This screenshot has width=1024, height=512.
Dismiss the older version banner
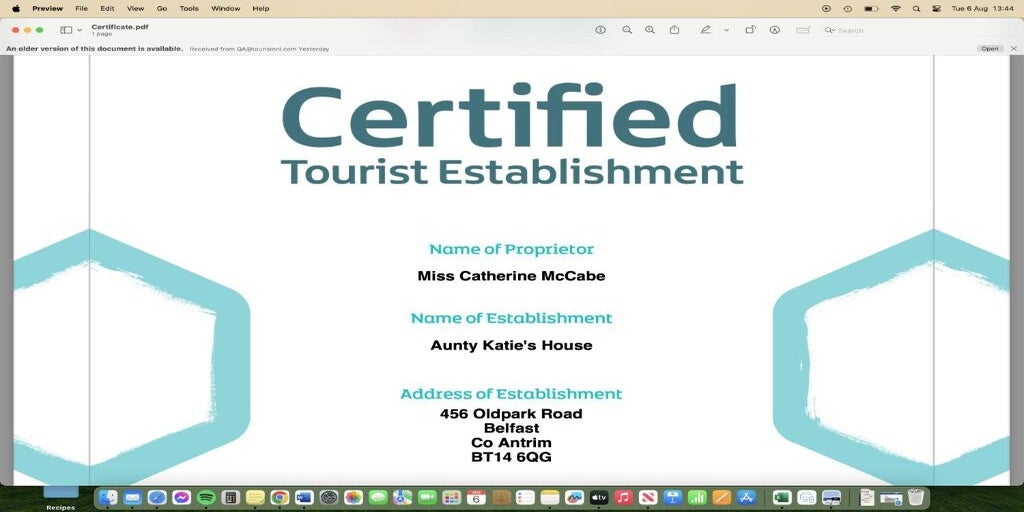(x=1014, y=49)
